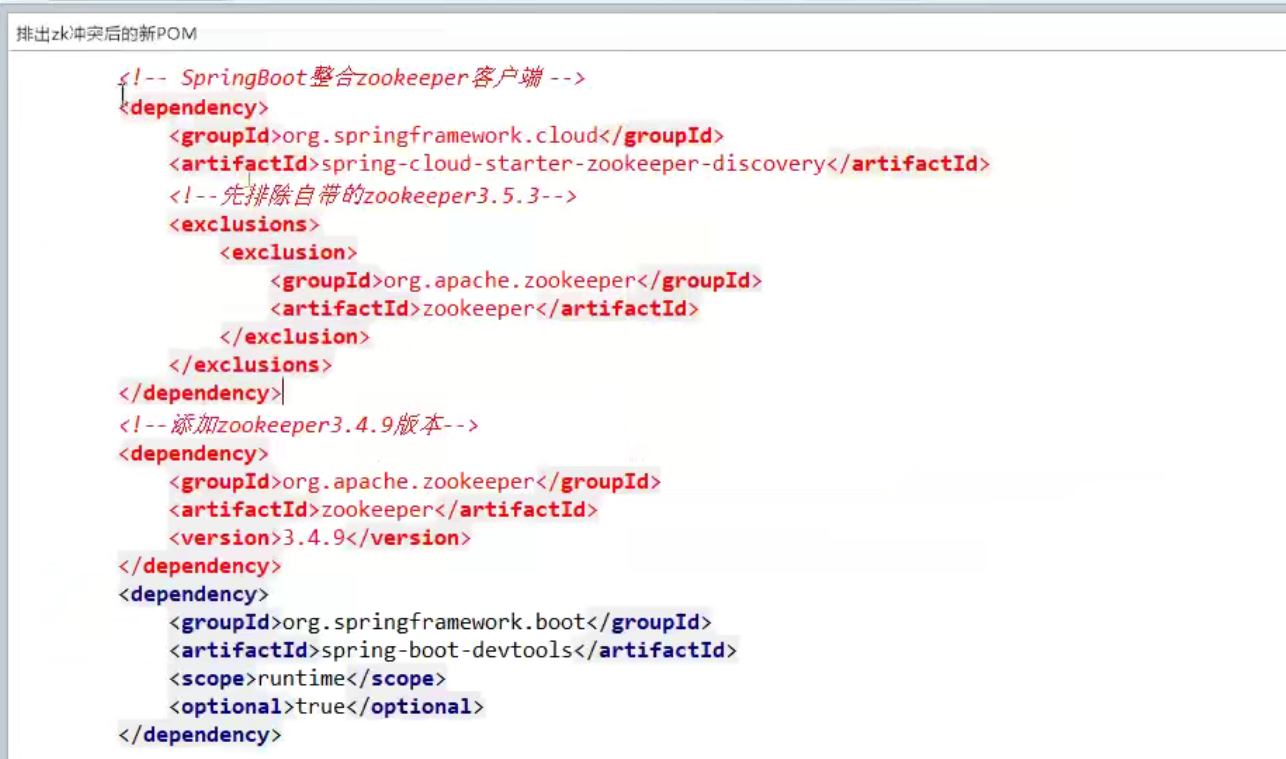This screenshot has width=1286, height=759.
Task: Click the closing </exclusion> tag
Action: pos(294,337)
